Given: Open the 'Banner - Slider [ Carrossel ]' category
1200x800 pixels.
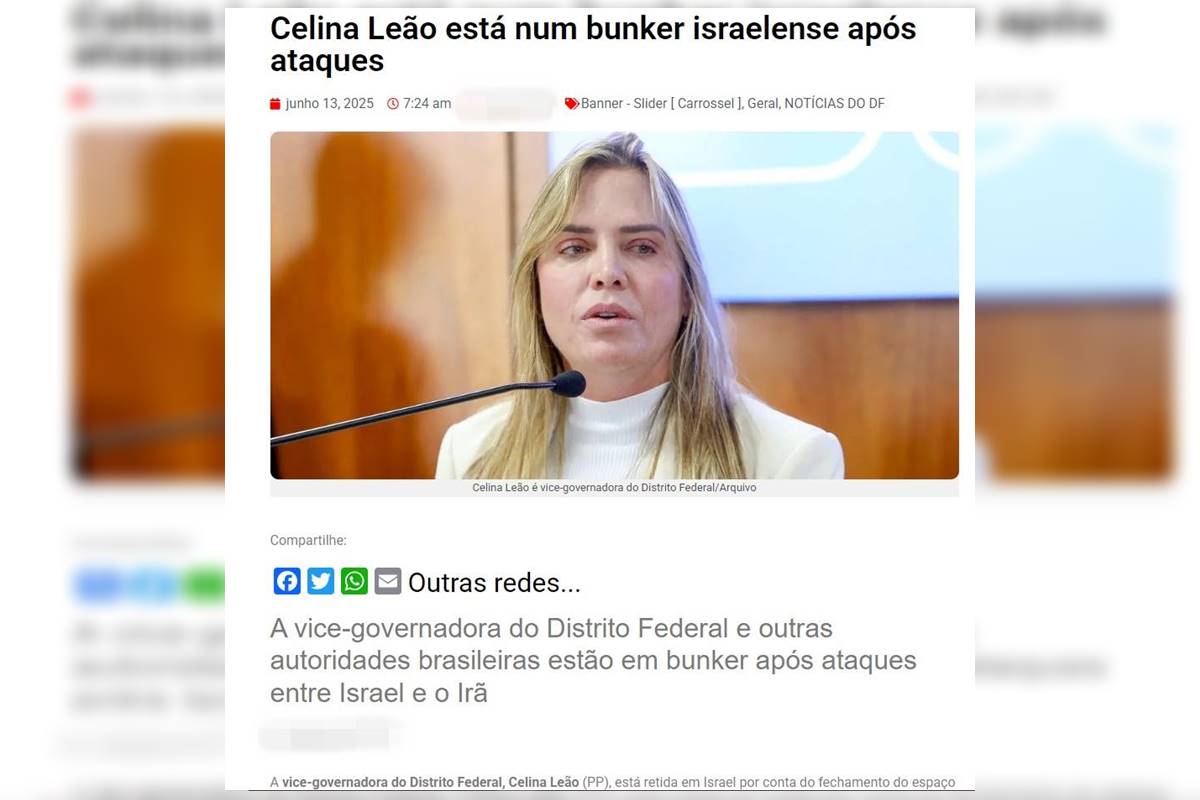Looking at the screenshot, I should tap(661, 104).
